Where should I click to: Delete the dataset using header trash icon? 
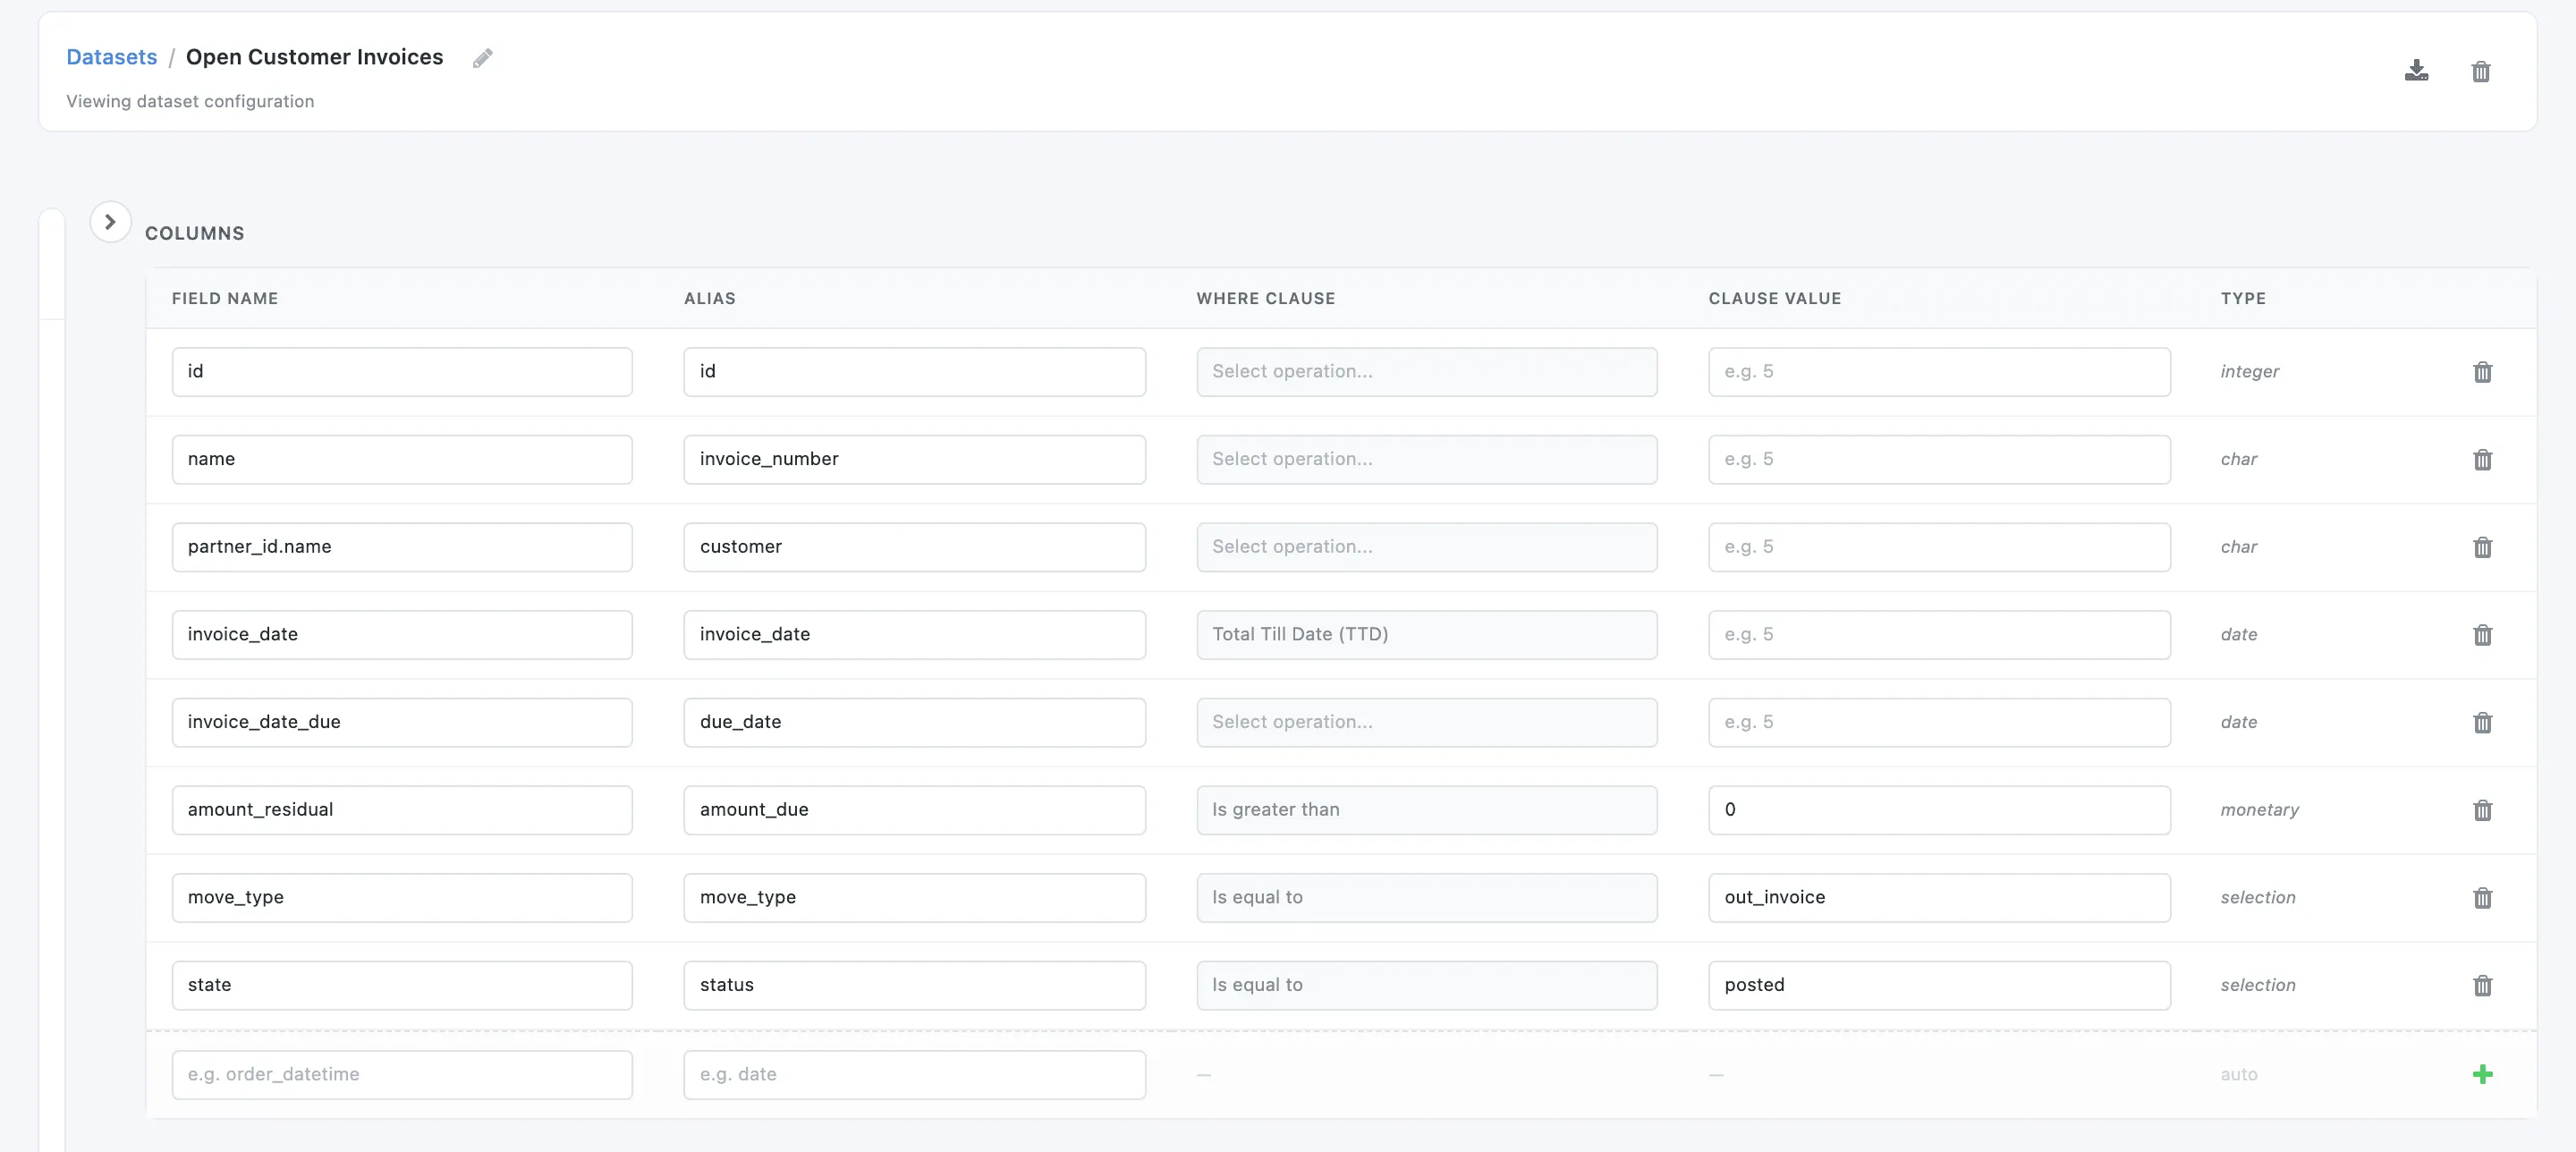[2481, 71]
